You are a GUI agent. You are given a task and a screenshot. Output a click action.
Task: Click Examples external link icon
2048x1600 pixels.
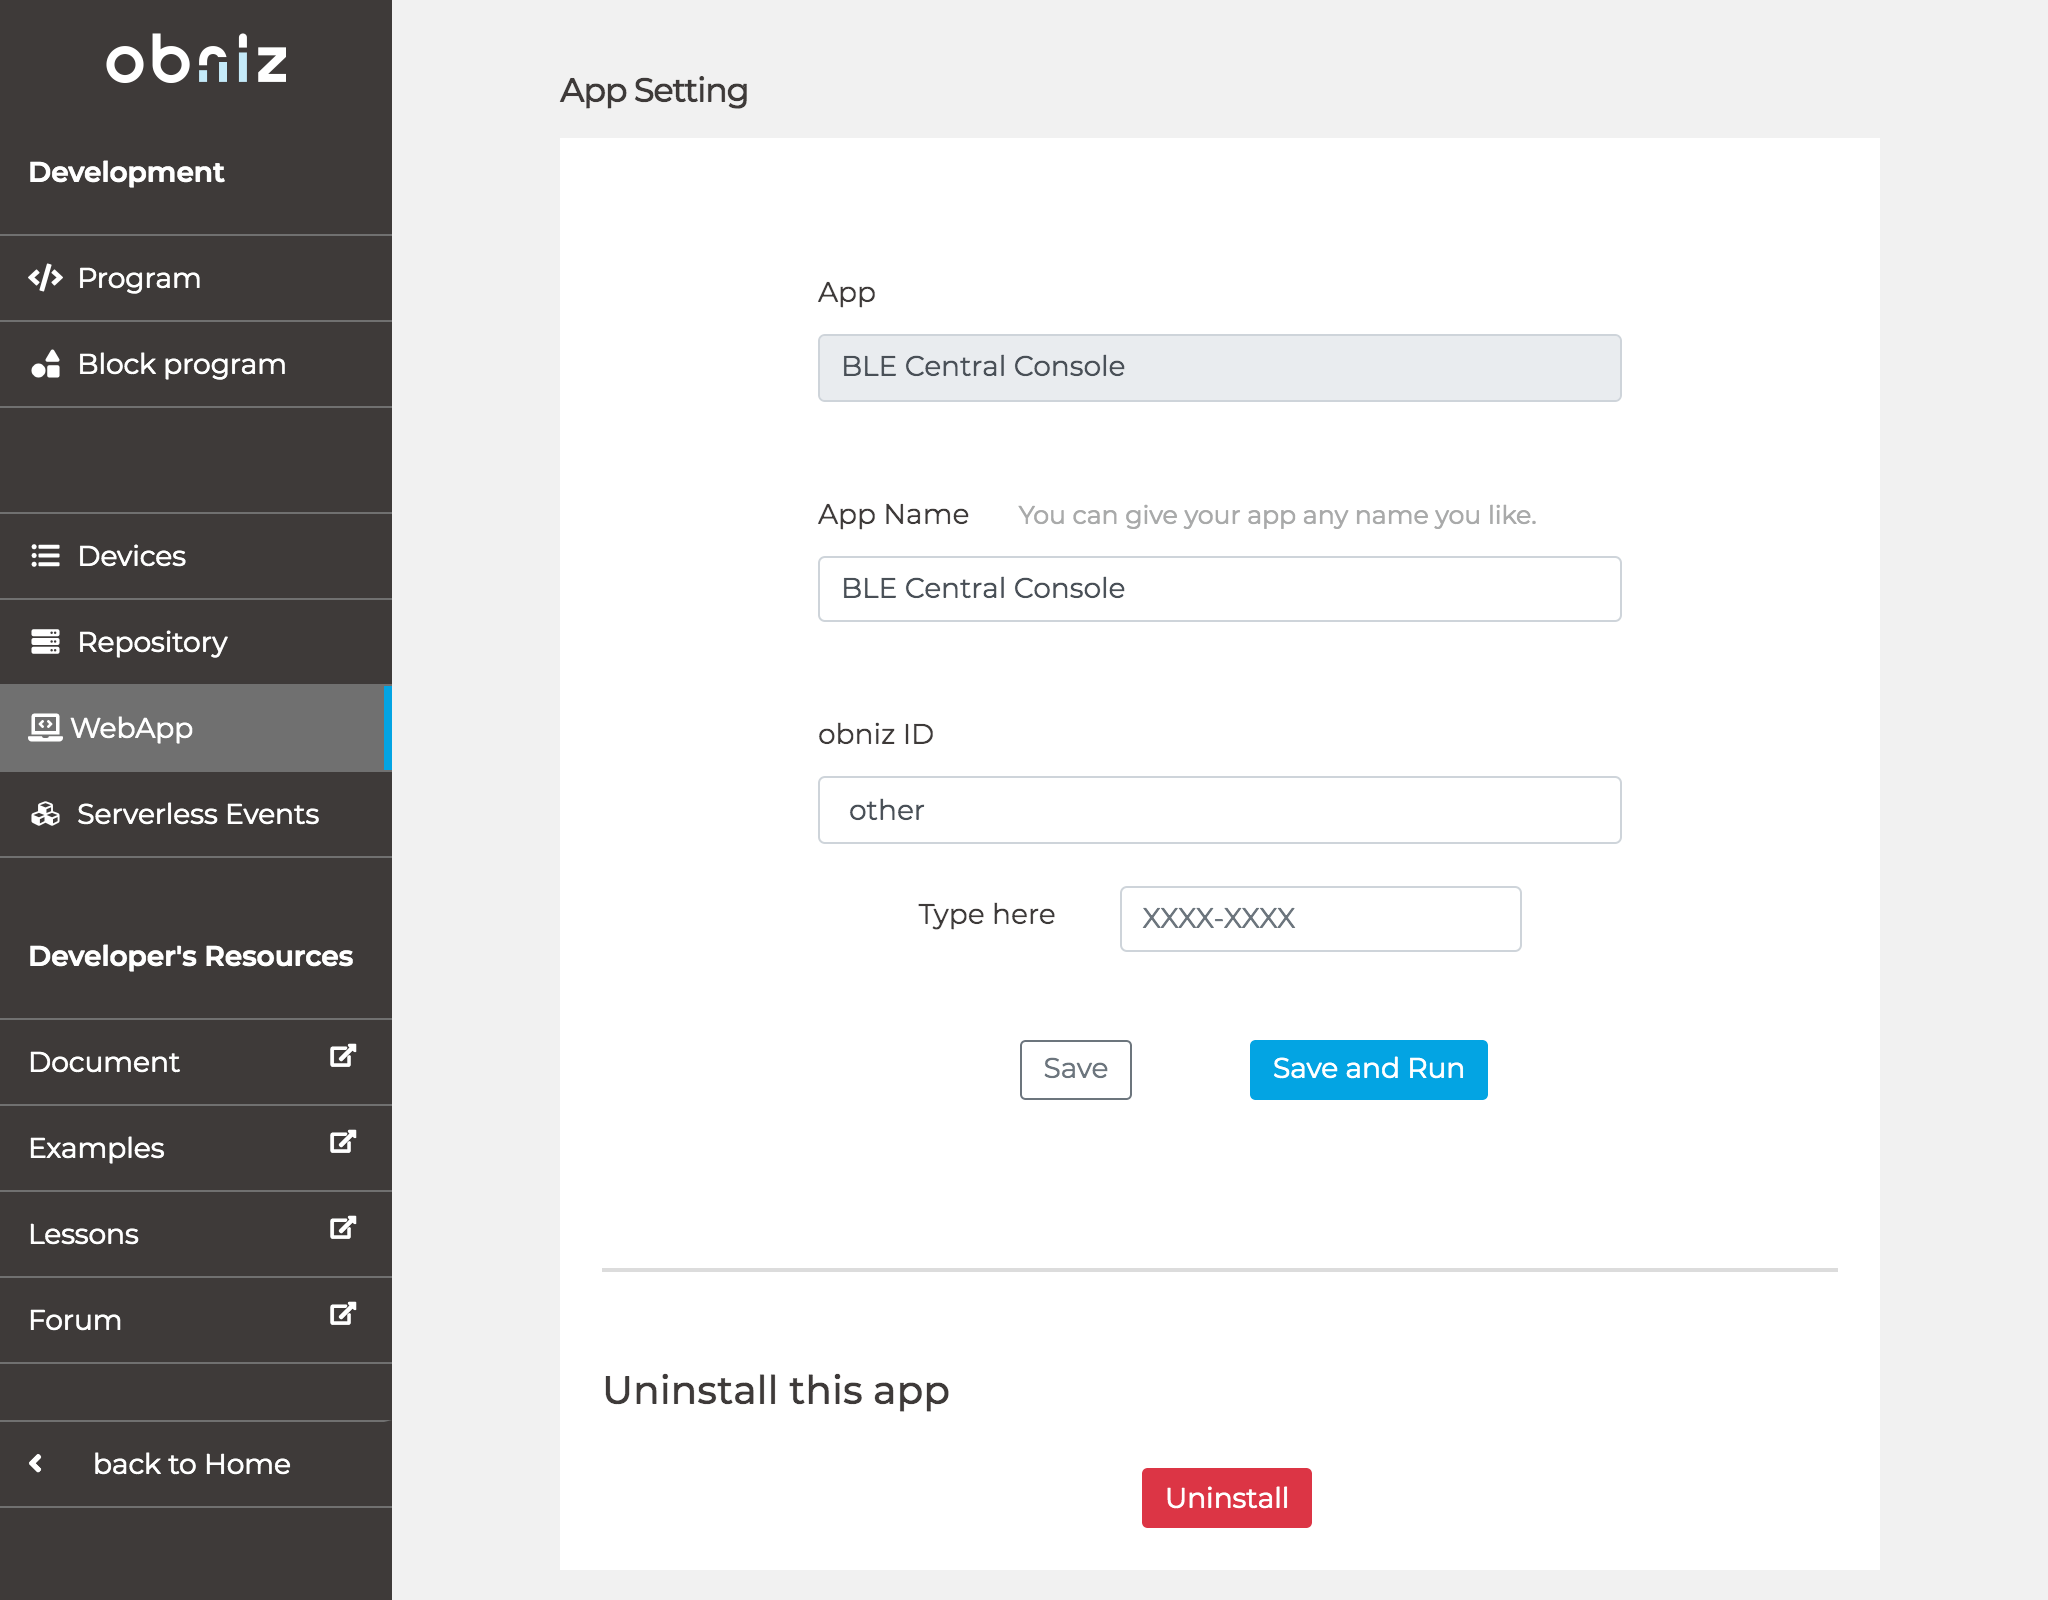343,1142
